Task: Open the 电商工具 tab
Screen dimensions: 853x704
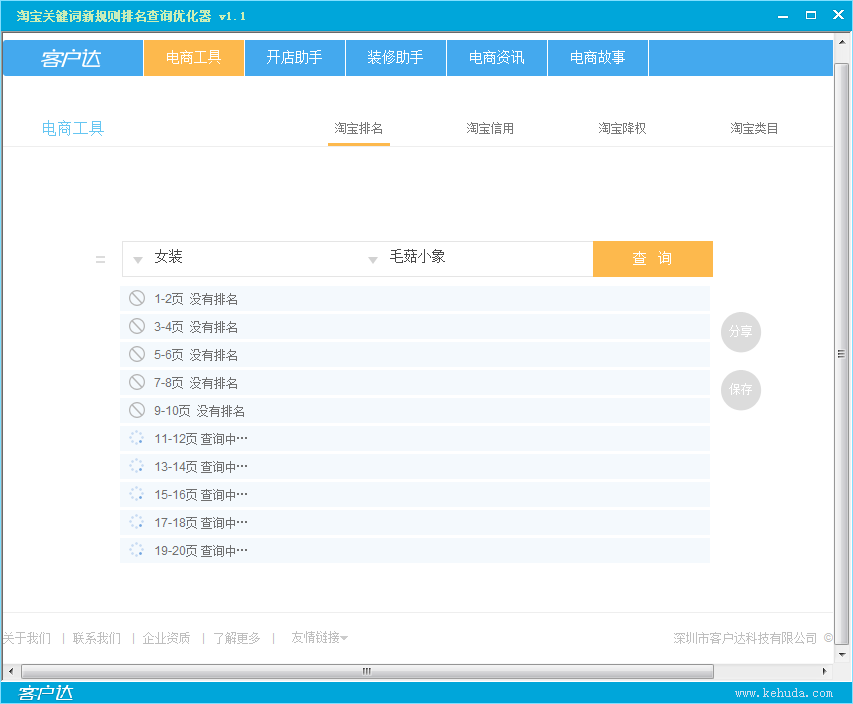Action: (x=194, y=58)
